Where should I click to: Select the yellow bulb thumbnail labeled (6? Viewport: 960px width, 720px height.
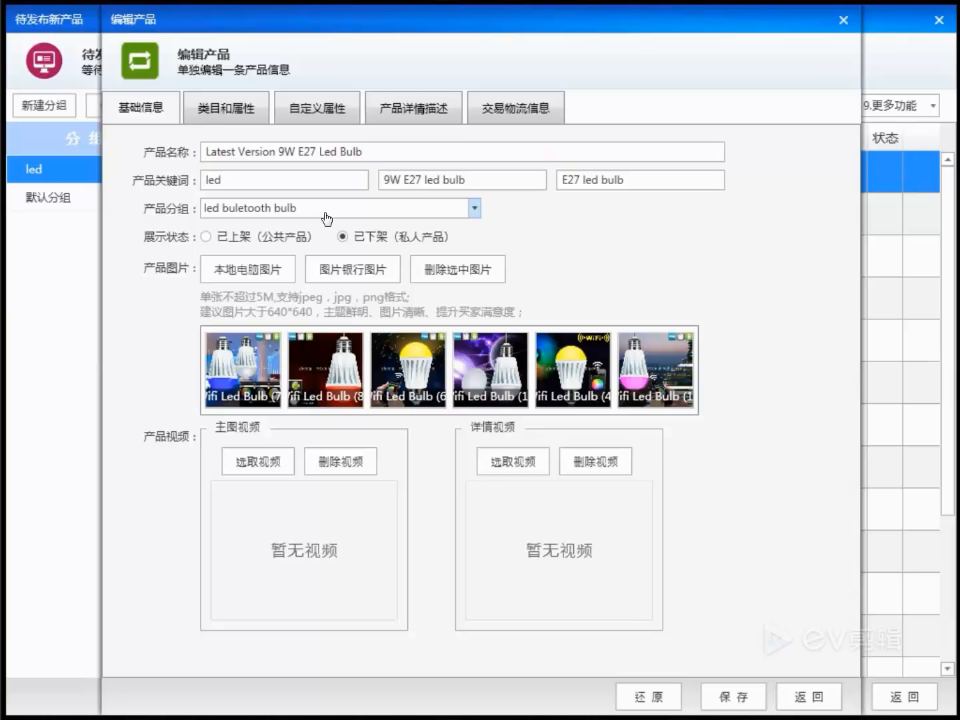[408, 370]
